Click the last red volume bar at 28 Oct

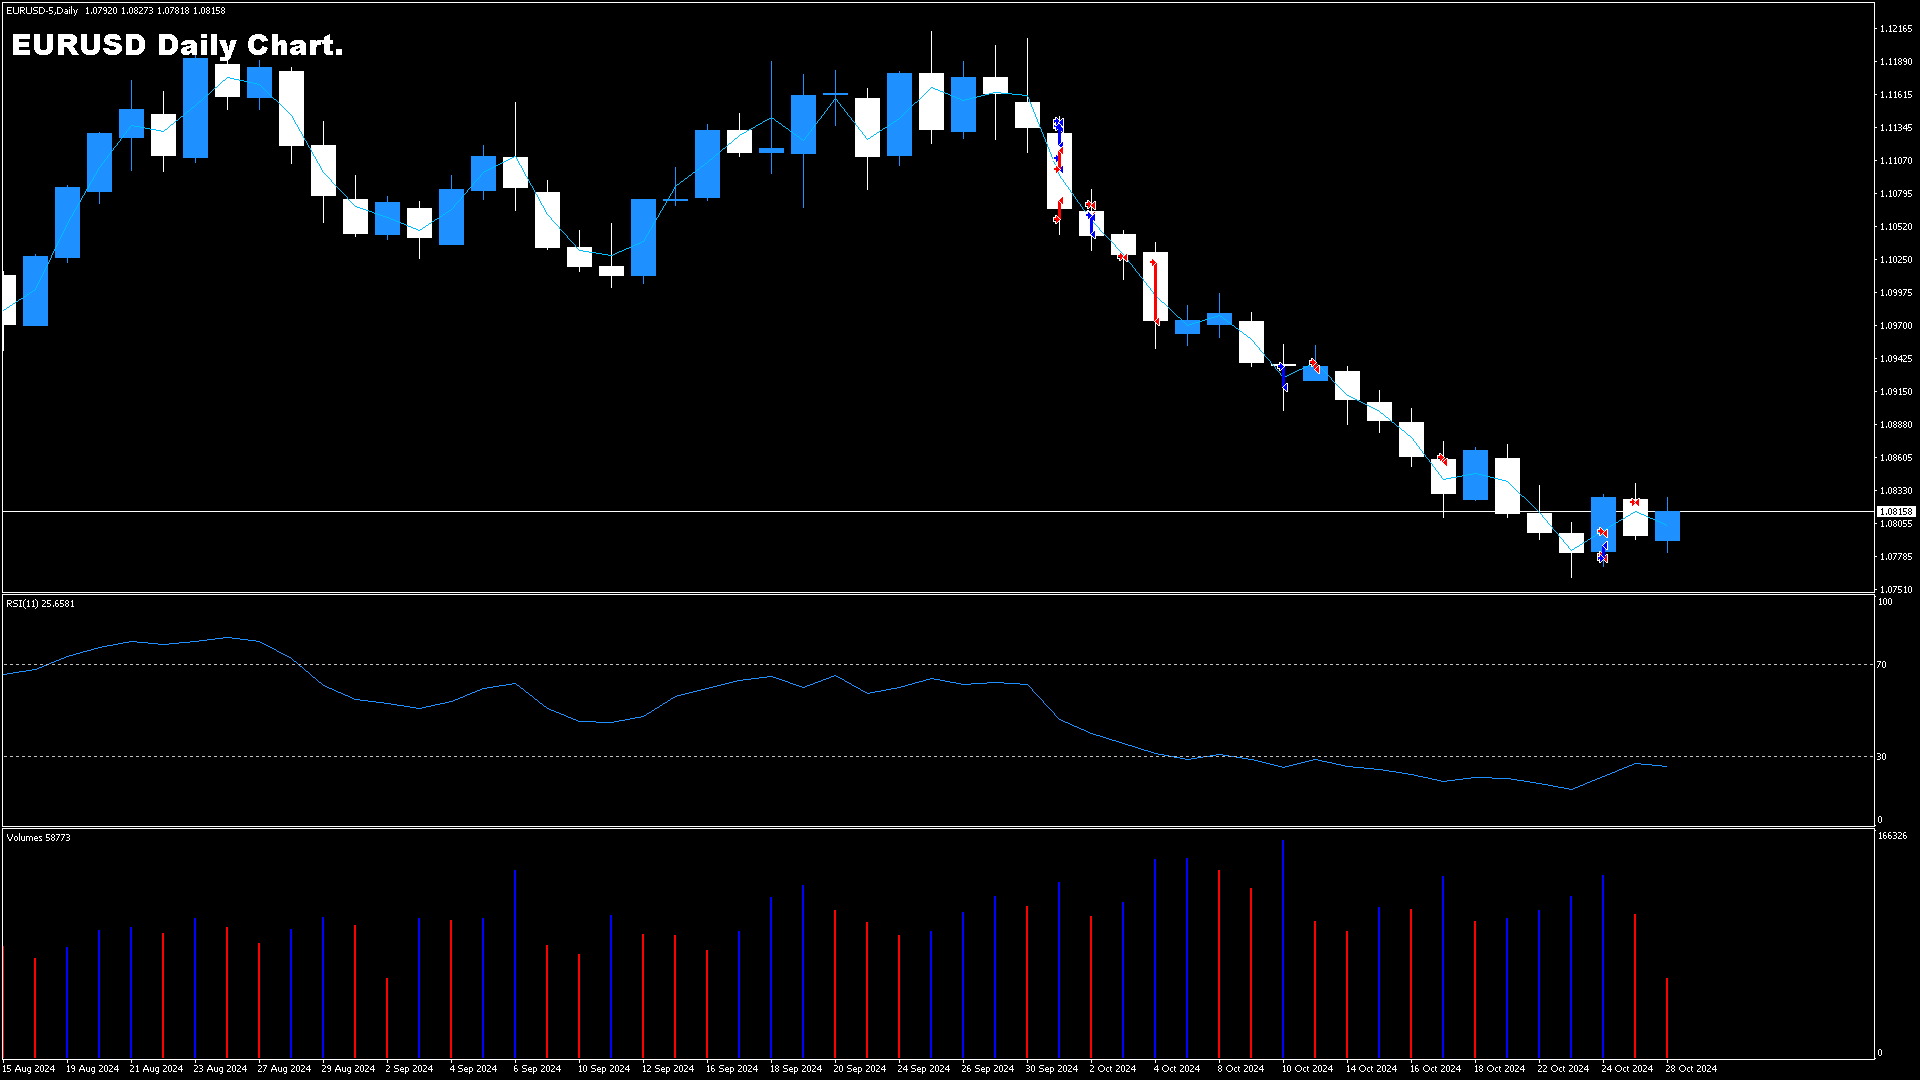click(x=1666, y=1016)
